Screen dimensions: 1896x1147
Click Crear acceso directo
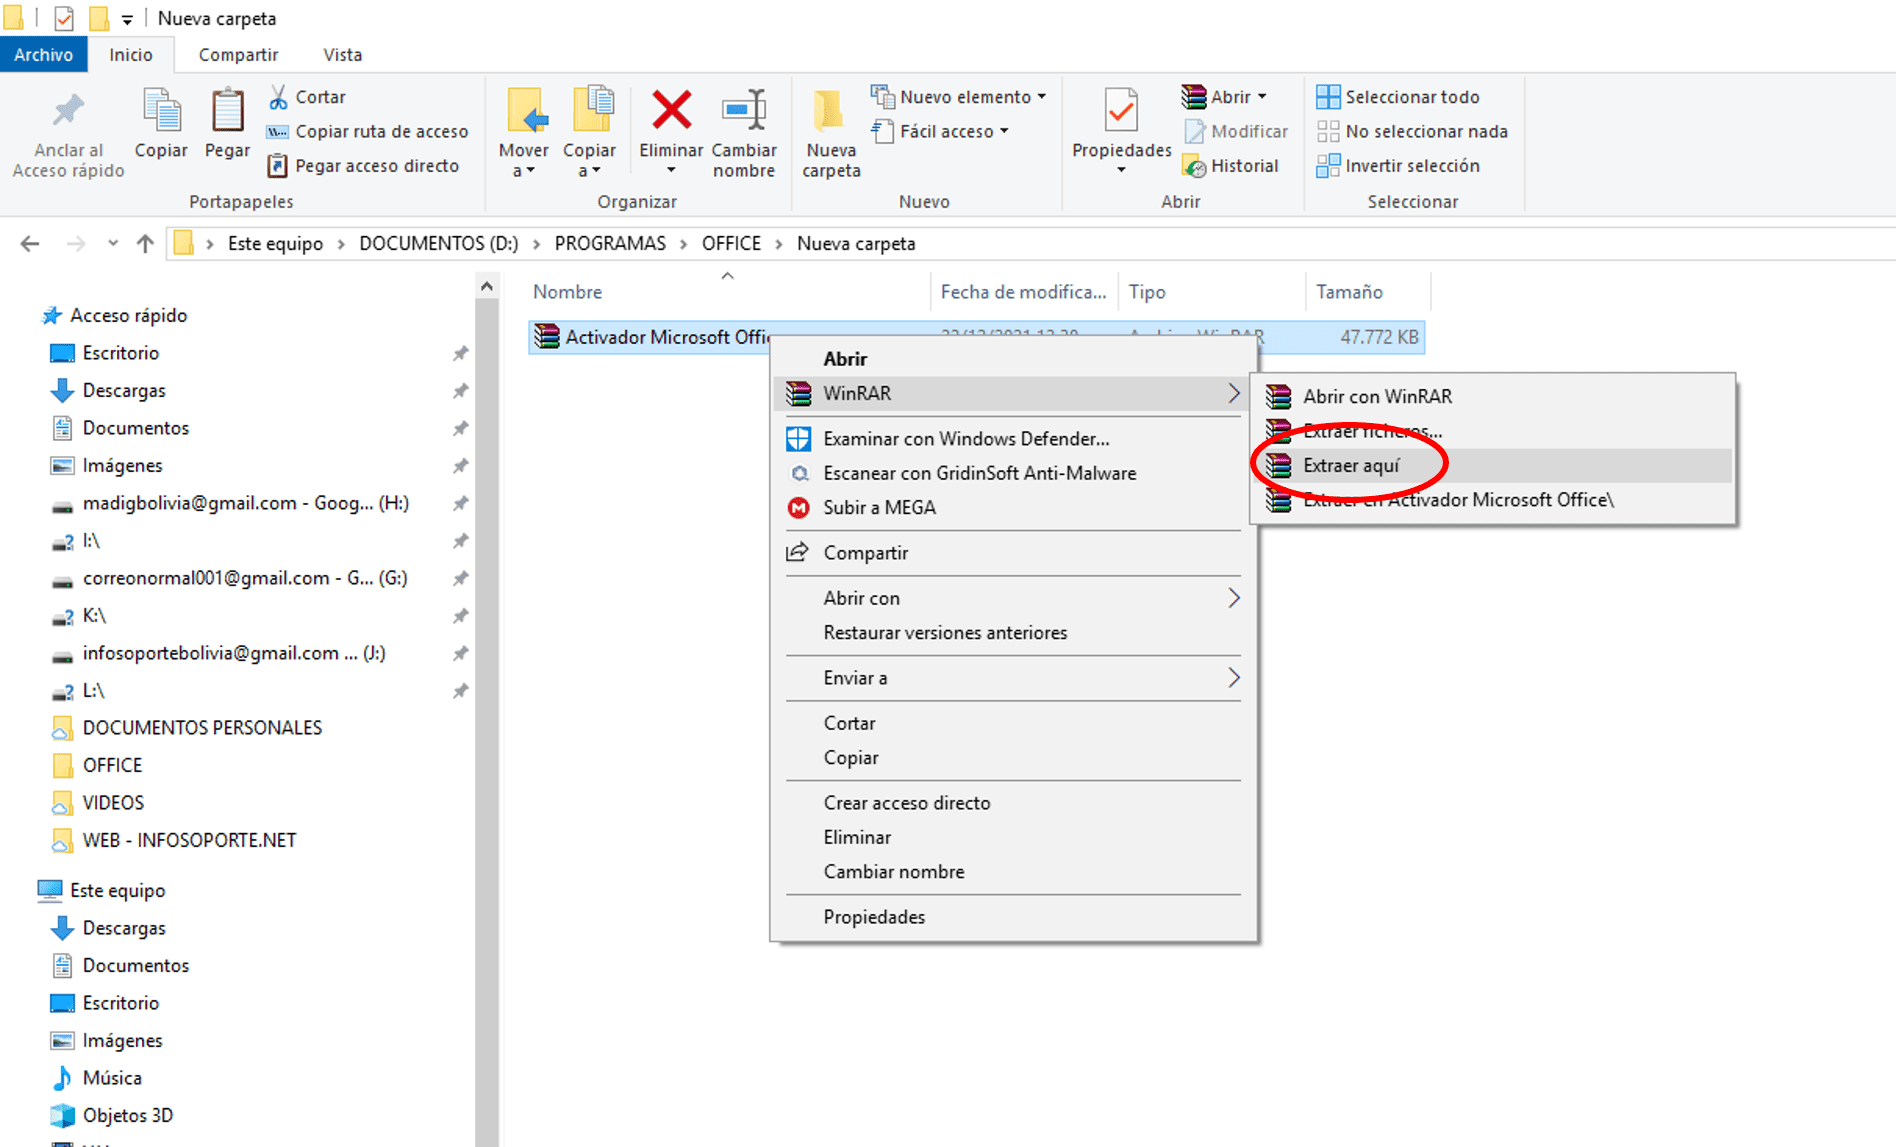[1014, 803]
